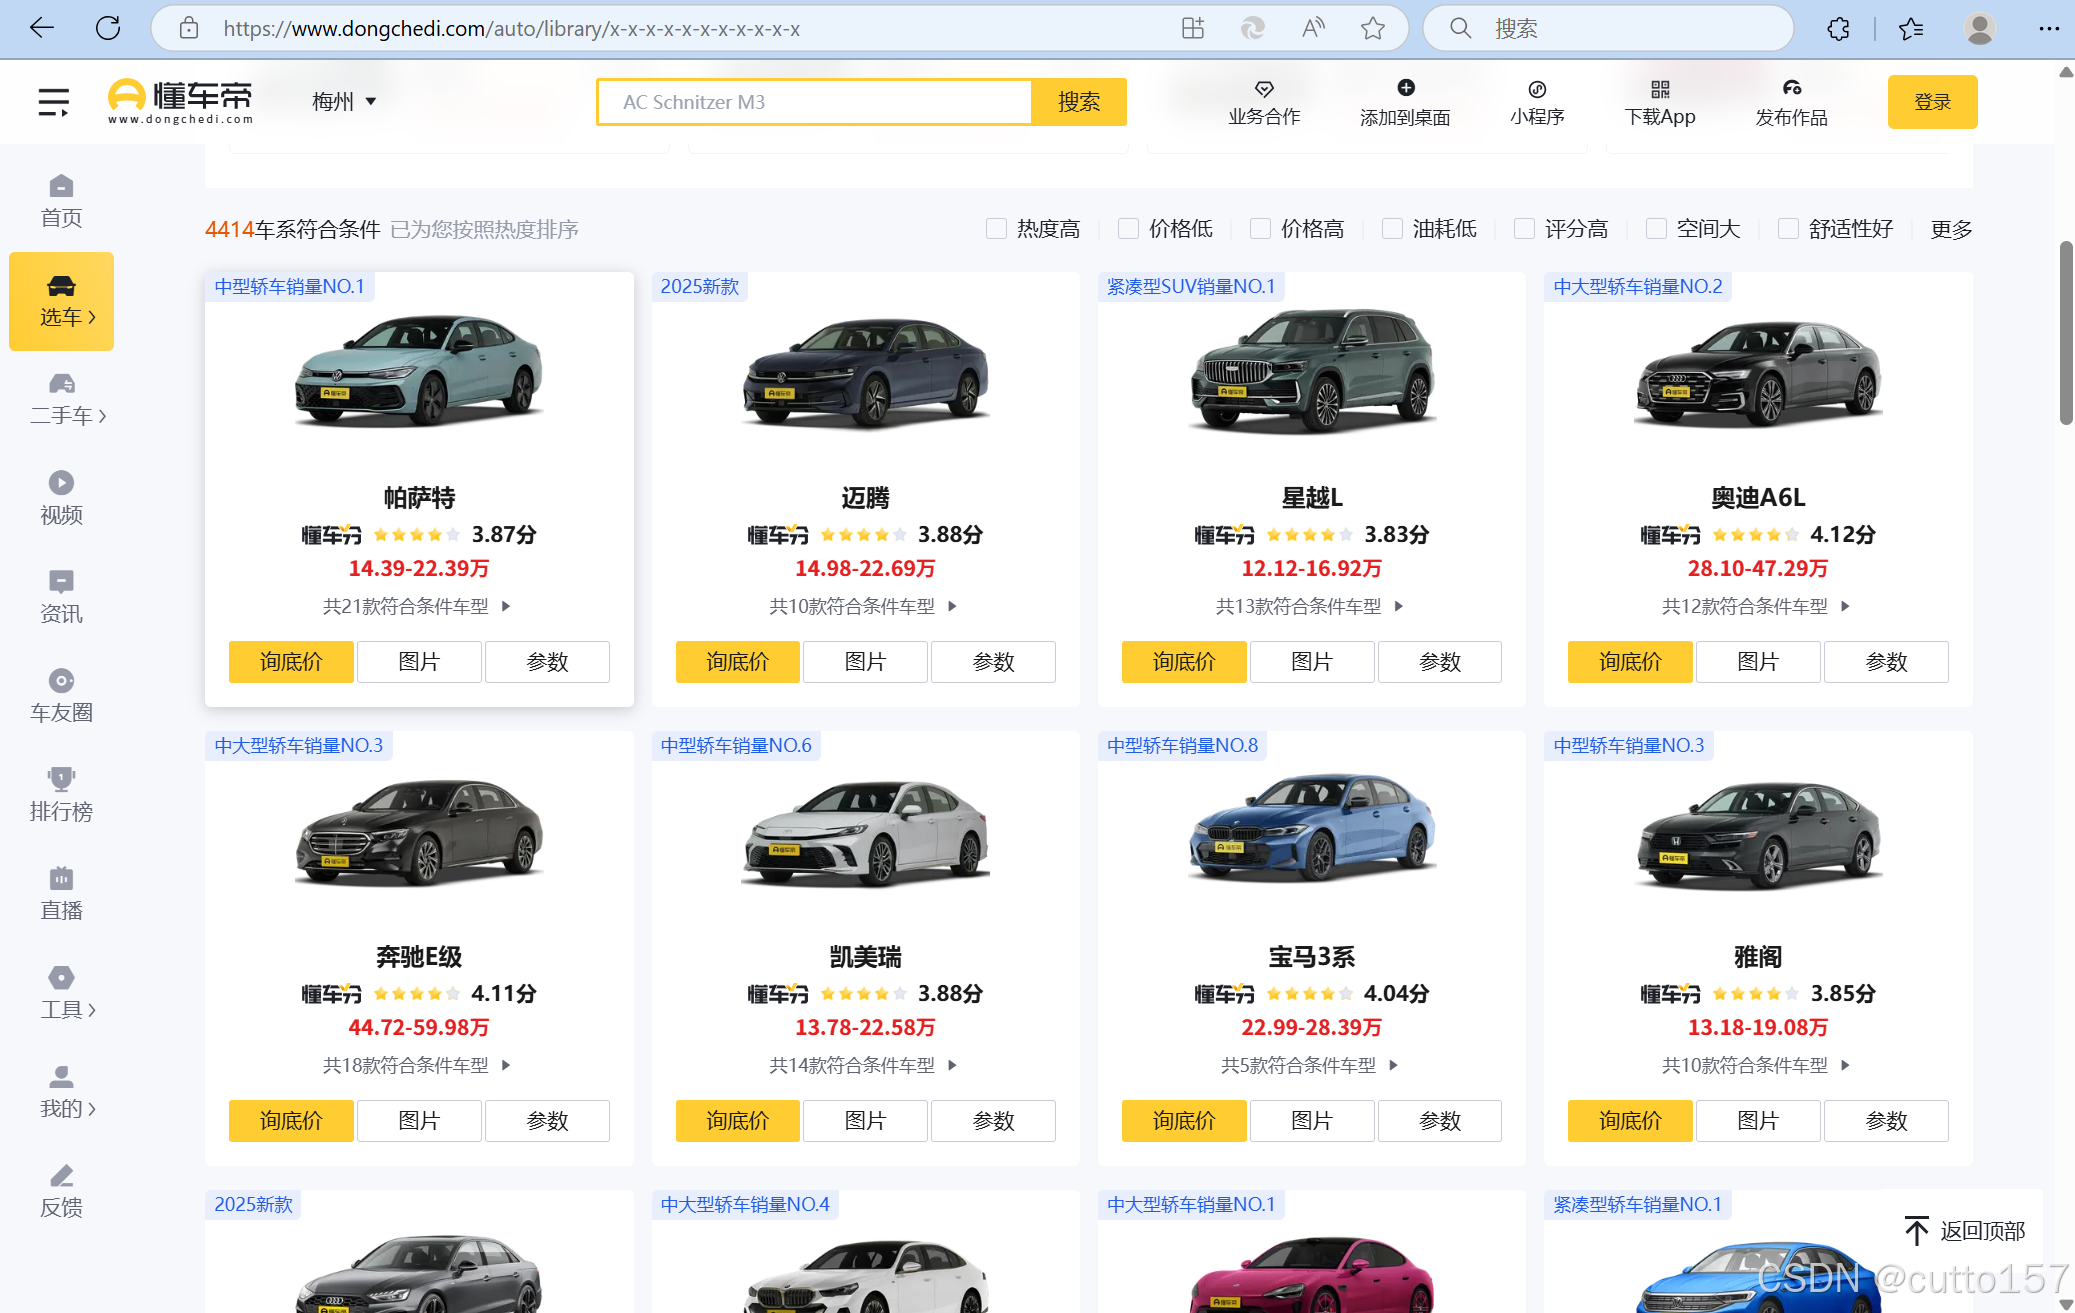Image resolution: width=2075 pixels, height=1313 pixels.
Task: Open the hamburger menu icon
Action: pos(54,101)
